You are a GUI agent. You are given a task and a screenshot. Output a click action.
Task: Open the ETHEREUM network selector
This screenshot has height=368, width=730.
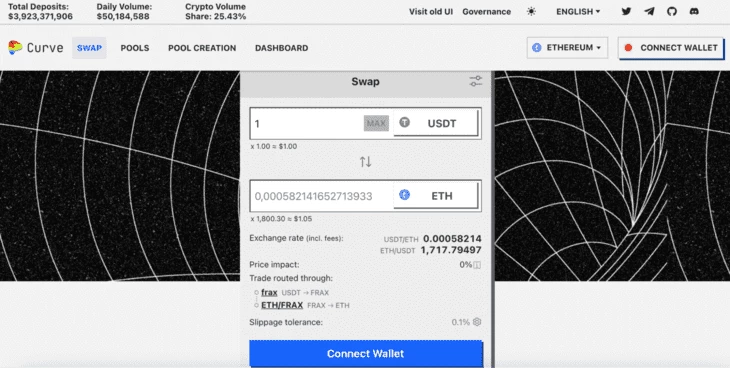(568, 48)
